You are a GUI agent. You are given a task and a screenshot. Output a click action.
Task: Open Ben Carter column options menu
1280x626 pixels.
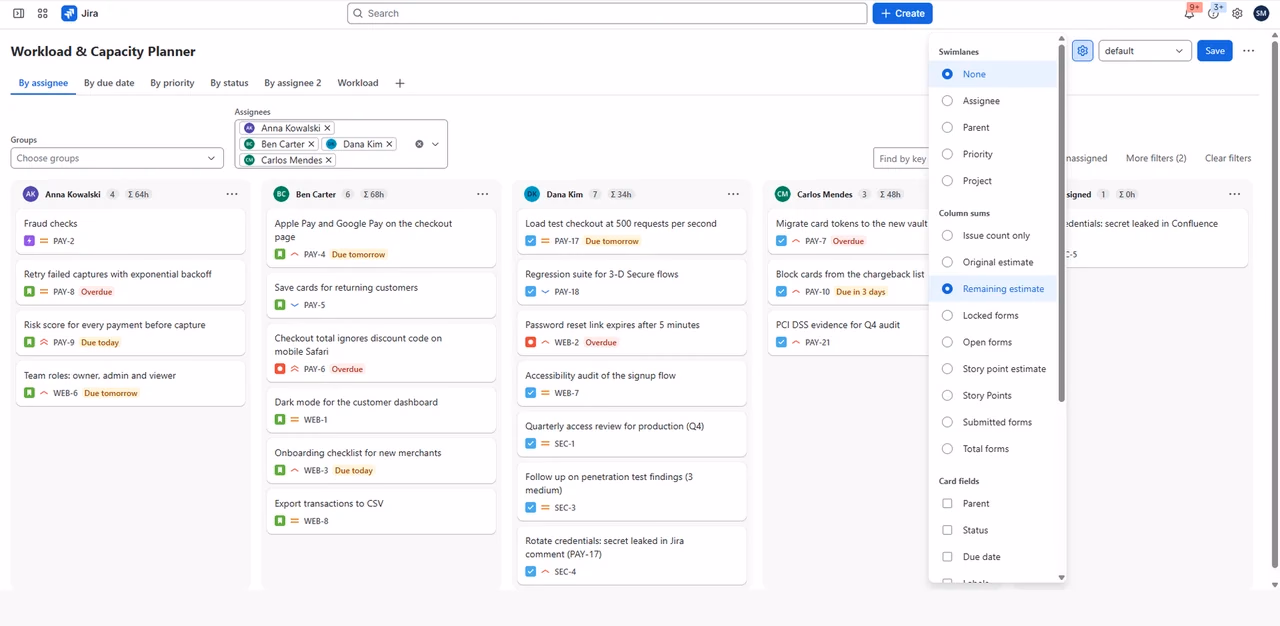(483, 194)
